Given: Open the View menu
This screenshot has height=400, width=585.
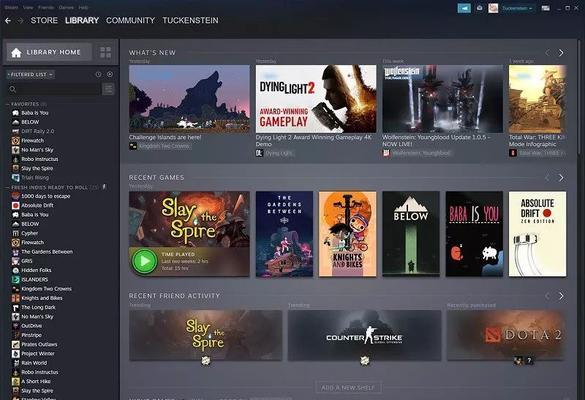Looking at the screenshot, I should pyautogui.click(x=28, y=7).
